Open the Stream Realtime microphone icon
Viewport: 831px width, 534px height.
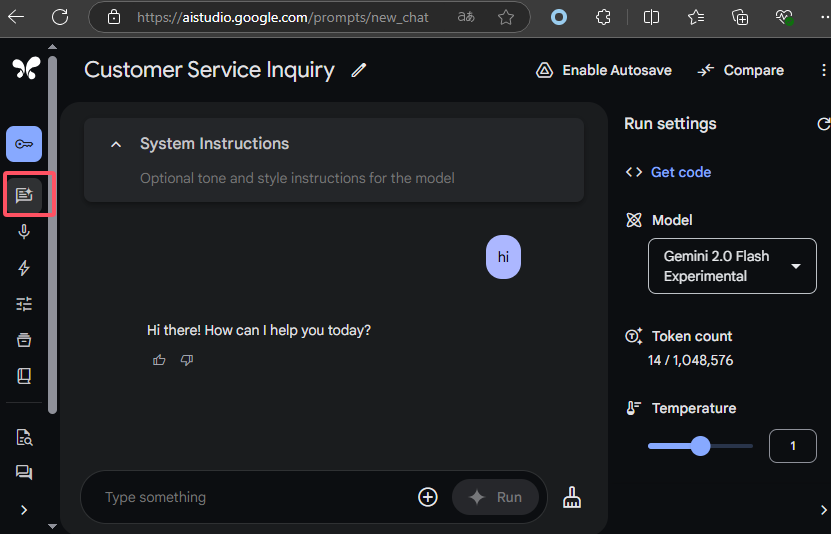(24, 232)
